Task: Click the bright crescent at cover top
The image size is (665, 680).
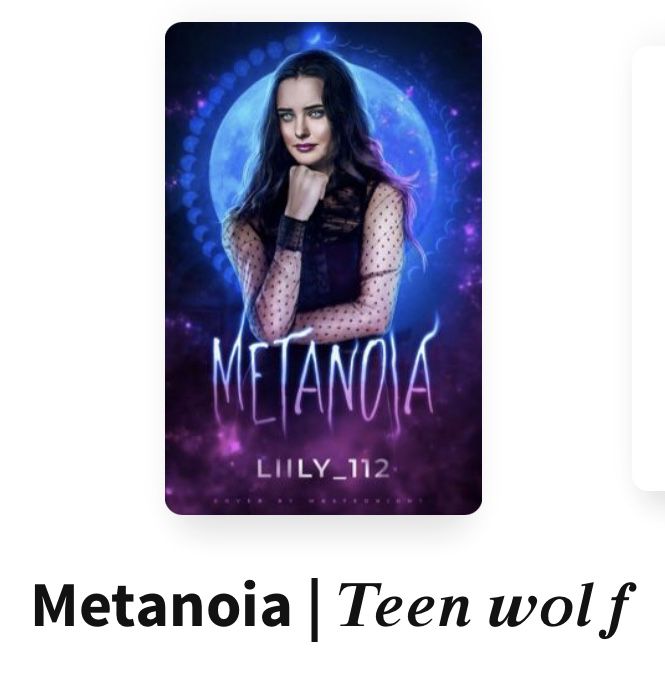Action: [x=318, y=37]
